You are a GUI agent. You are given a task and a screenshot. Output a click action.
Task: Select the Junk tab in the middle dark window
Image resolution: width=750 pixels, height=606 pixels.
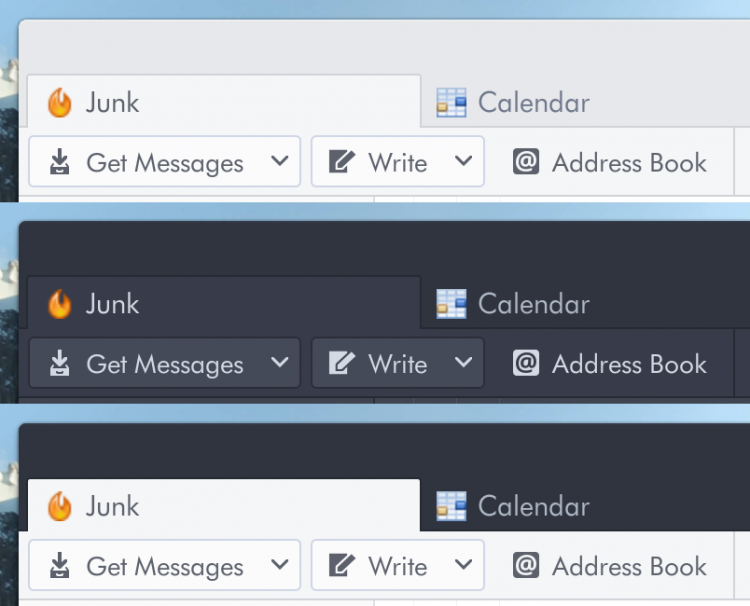224,303
